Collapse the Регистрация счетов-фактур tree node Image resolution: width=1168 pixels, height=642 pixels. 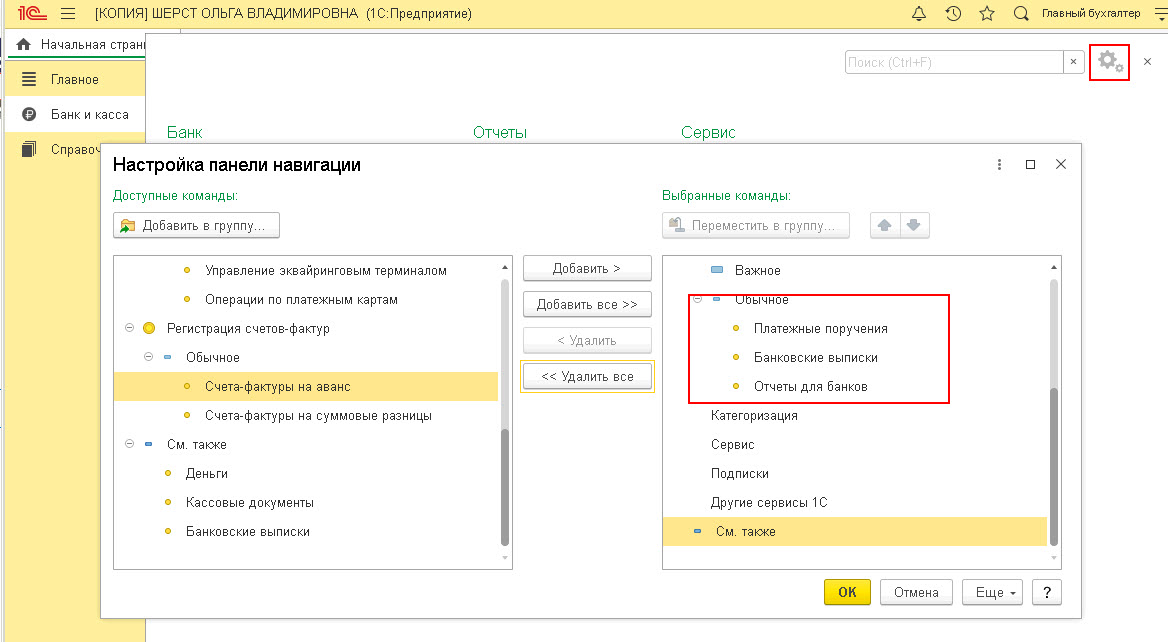point(130,328)
